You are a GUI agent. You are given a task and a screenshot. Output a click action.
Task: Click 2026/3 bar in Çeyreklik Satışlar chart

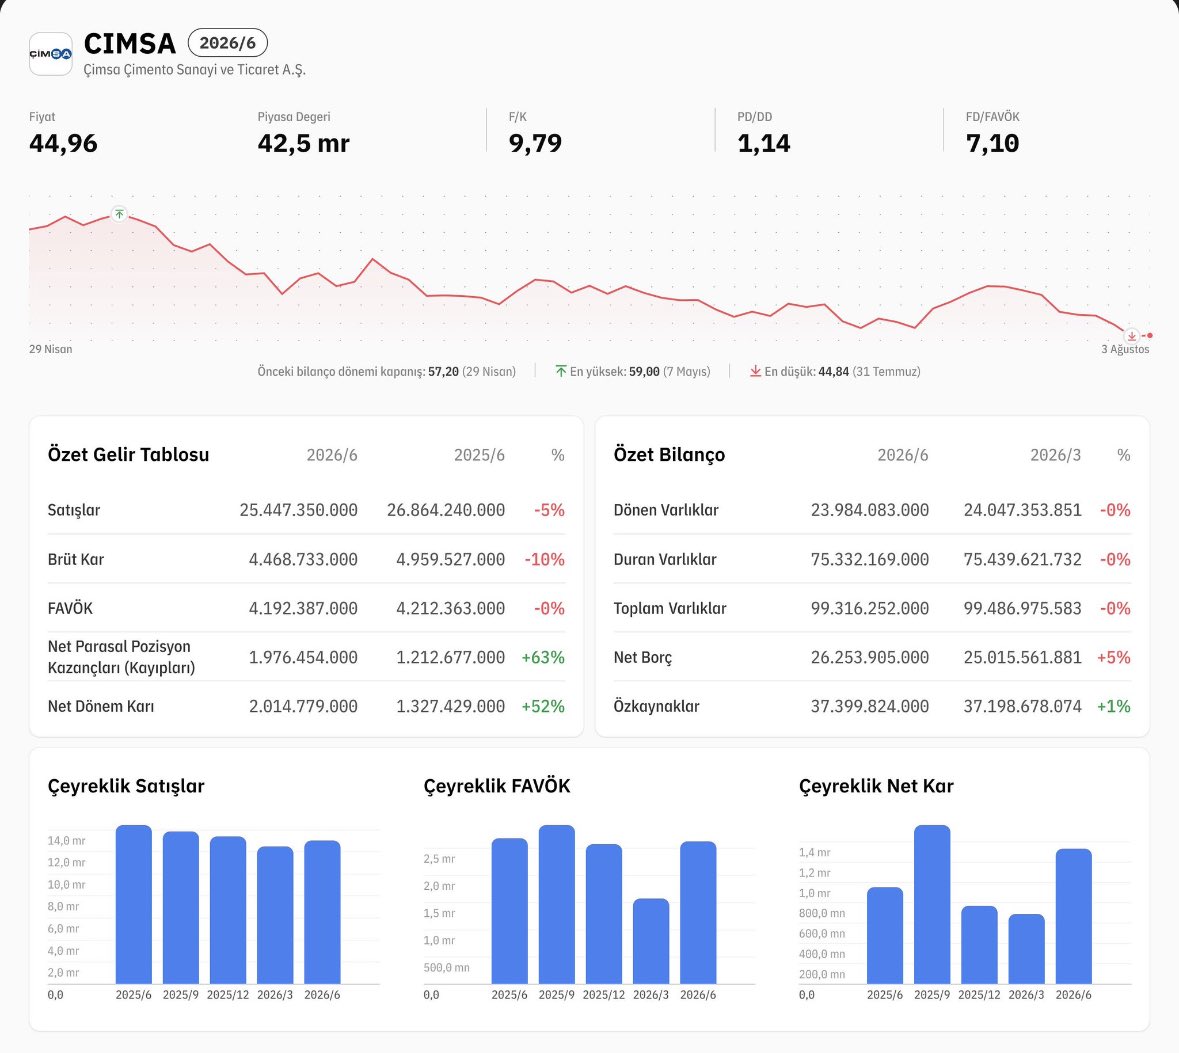click(275, 915)
